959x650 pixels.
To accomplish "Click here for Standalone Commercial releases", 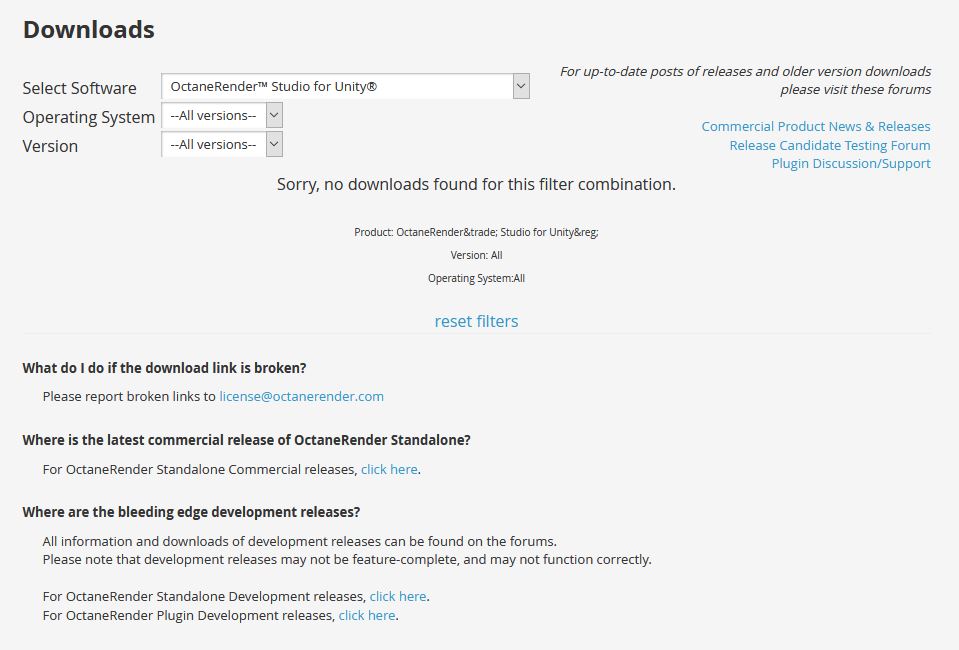I will pyautogui.click(x=389, y=469).
